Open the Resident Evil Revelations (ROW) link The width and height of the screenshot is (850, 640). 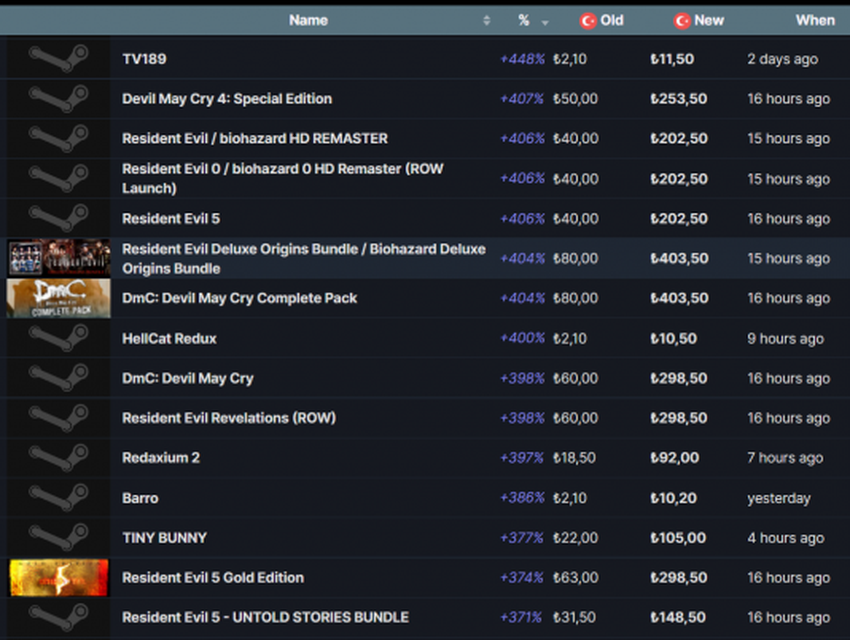click(x=228, y=418)
